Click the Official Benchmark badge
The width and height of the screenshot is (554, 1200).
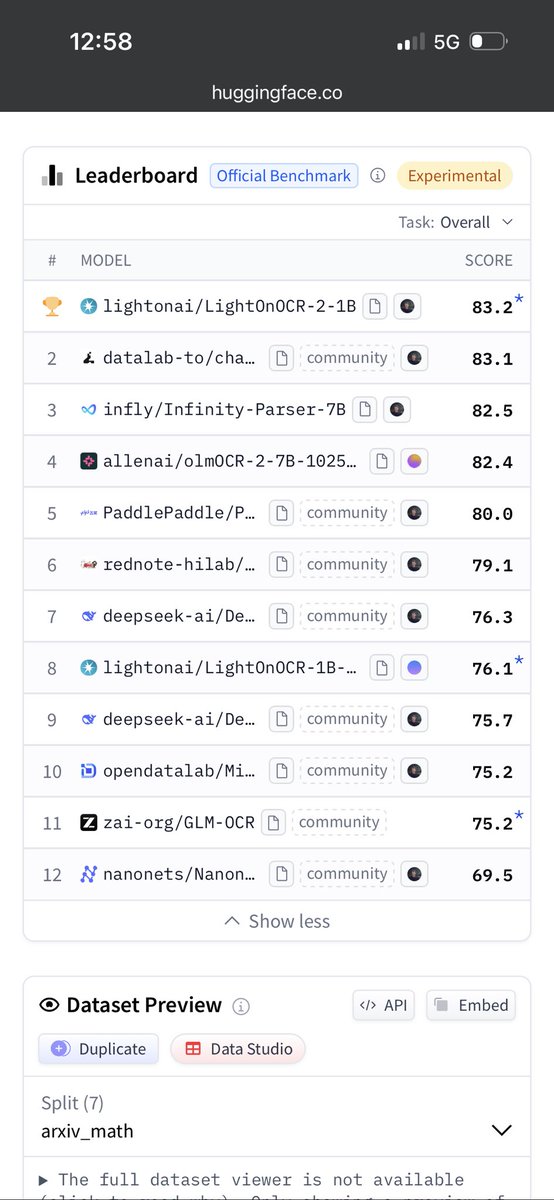point(284,176)
